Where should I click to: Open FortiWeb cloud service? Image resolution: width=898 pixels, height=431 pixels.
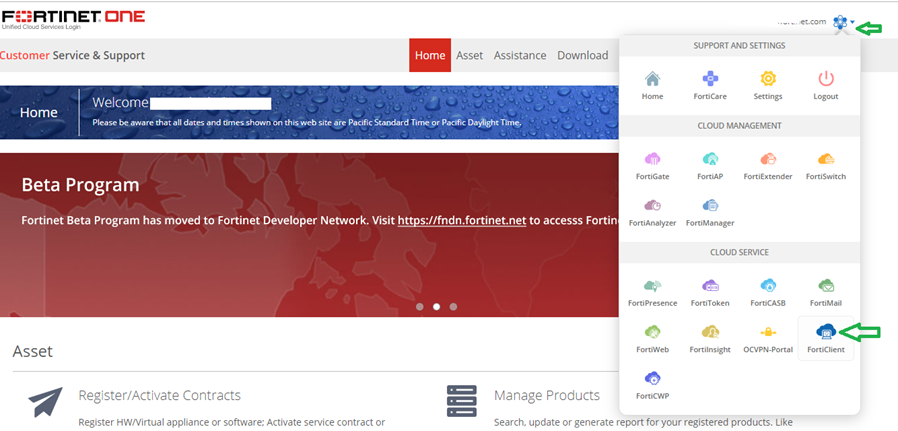pyautogui.click(x=652, y=332)
